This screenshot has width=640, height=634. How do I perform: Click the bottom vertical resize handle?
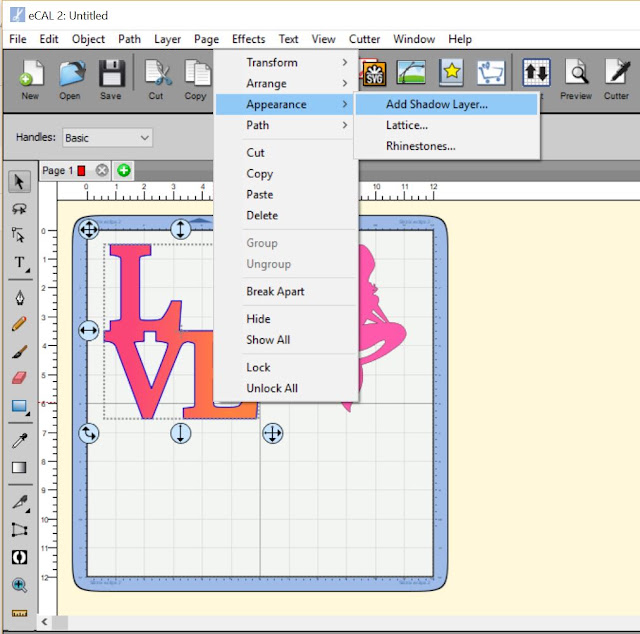pyautogui.click(x=180, y=433)
